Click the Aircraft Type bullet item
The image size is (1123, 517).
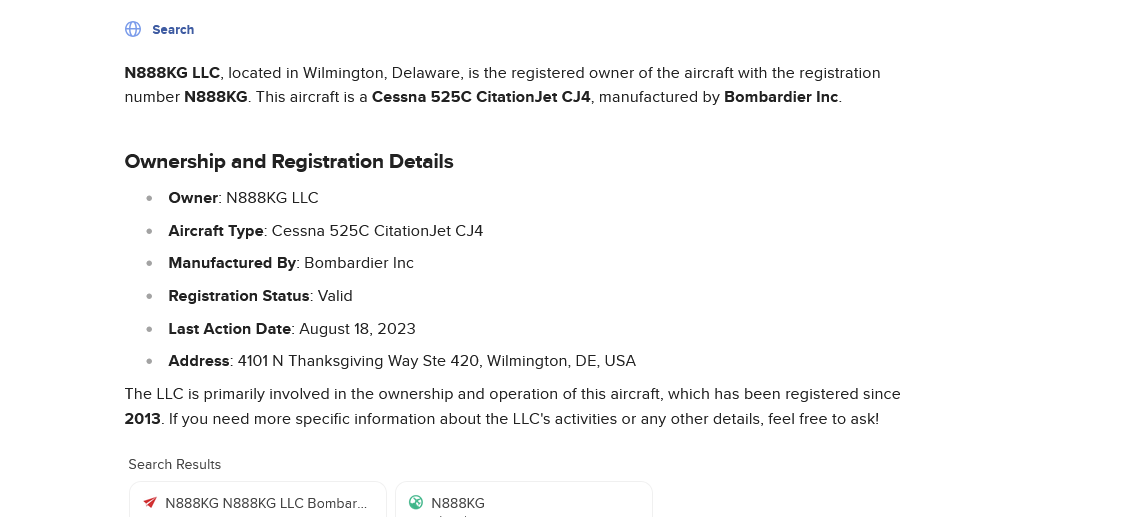325,231
